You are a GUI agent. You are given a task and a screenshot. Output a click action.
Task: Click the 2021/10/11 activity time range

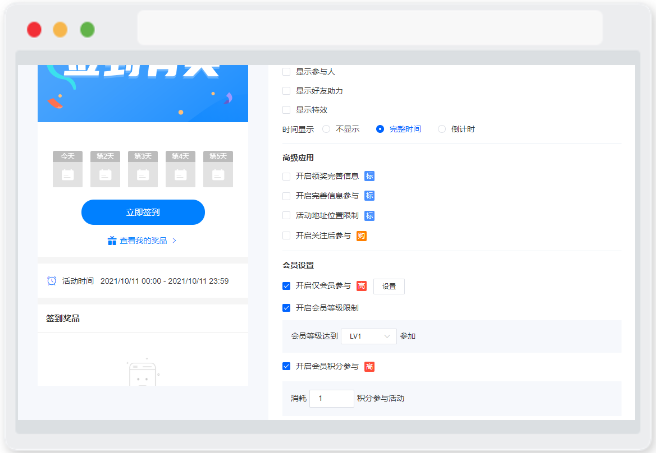164,281
